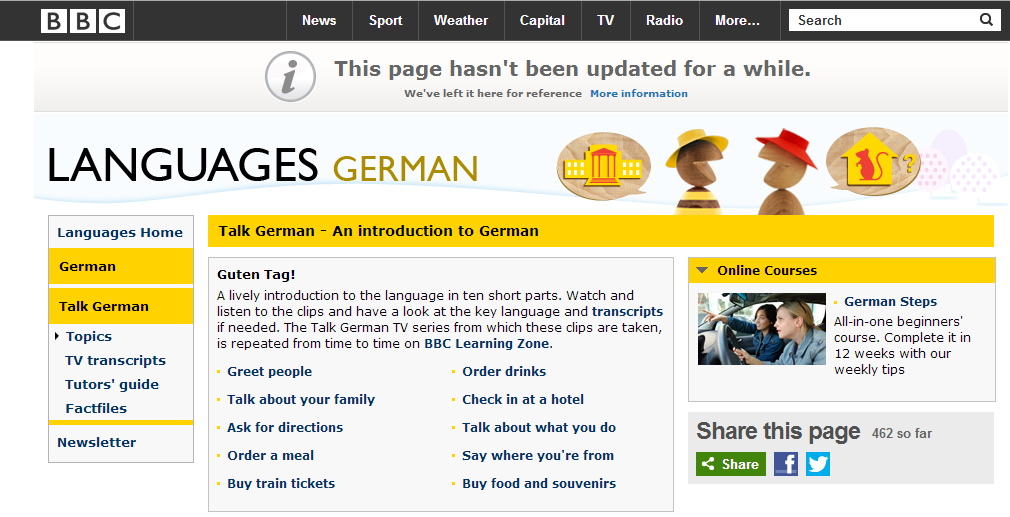The image size is (1010, 517).
Task: Follow the More information link
Action: (639, 93)
